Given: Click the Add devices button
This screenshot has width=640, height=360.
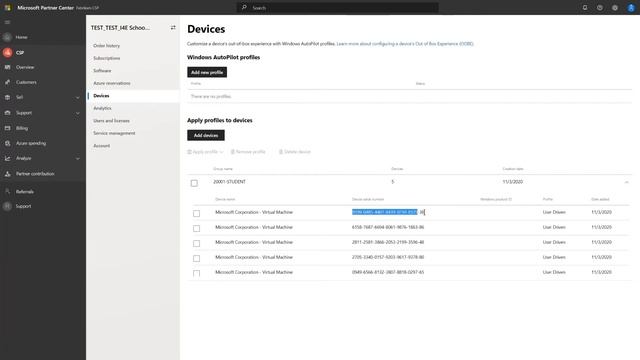Looking at the screenshot, I should point(206,135).
